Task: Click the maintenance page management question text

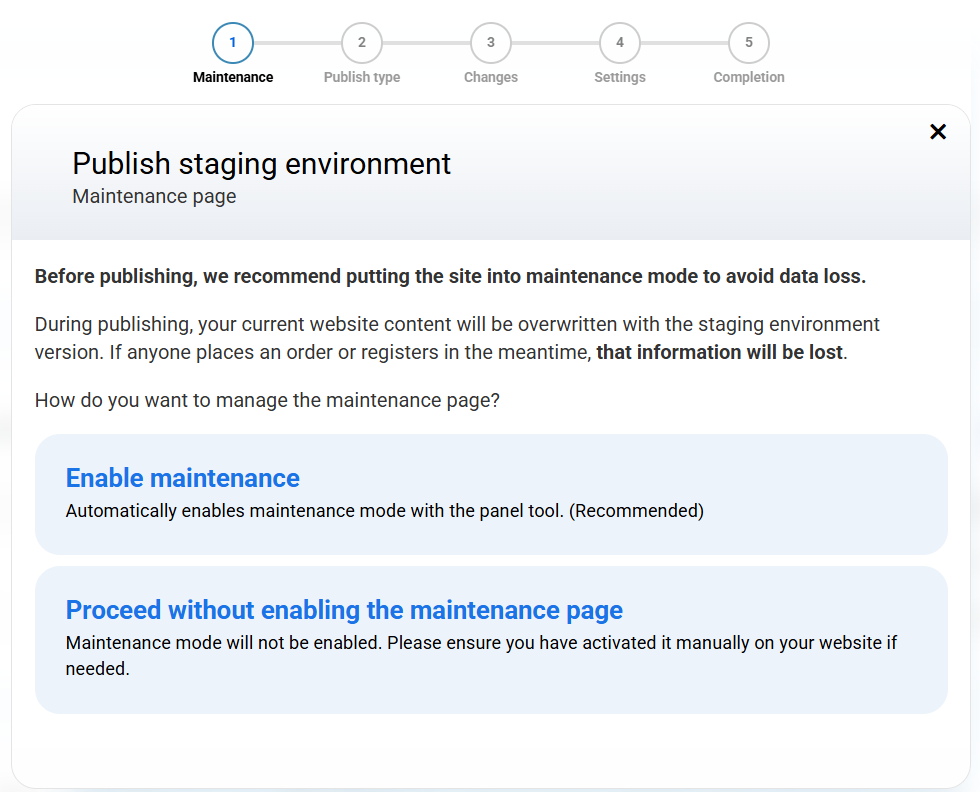Action: [x=267, y=401]
